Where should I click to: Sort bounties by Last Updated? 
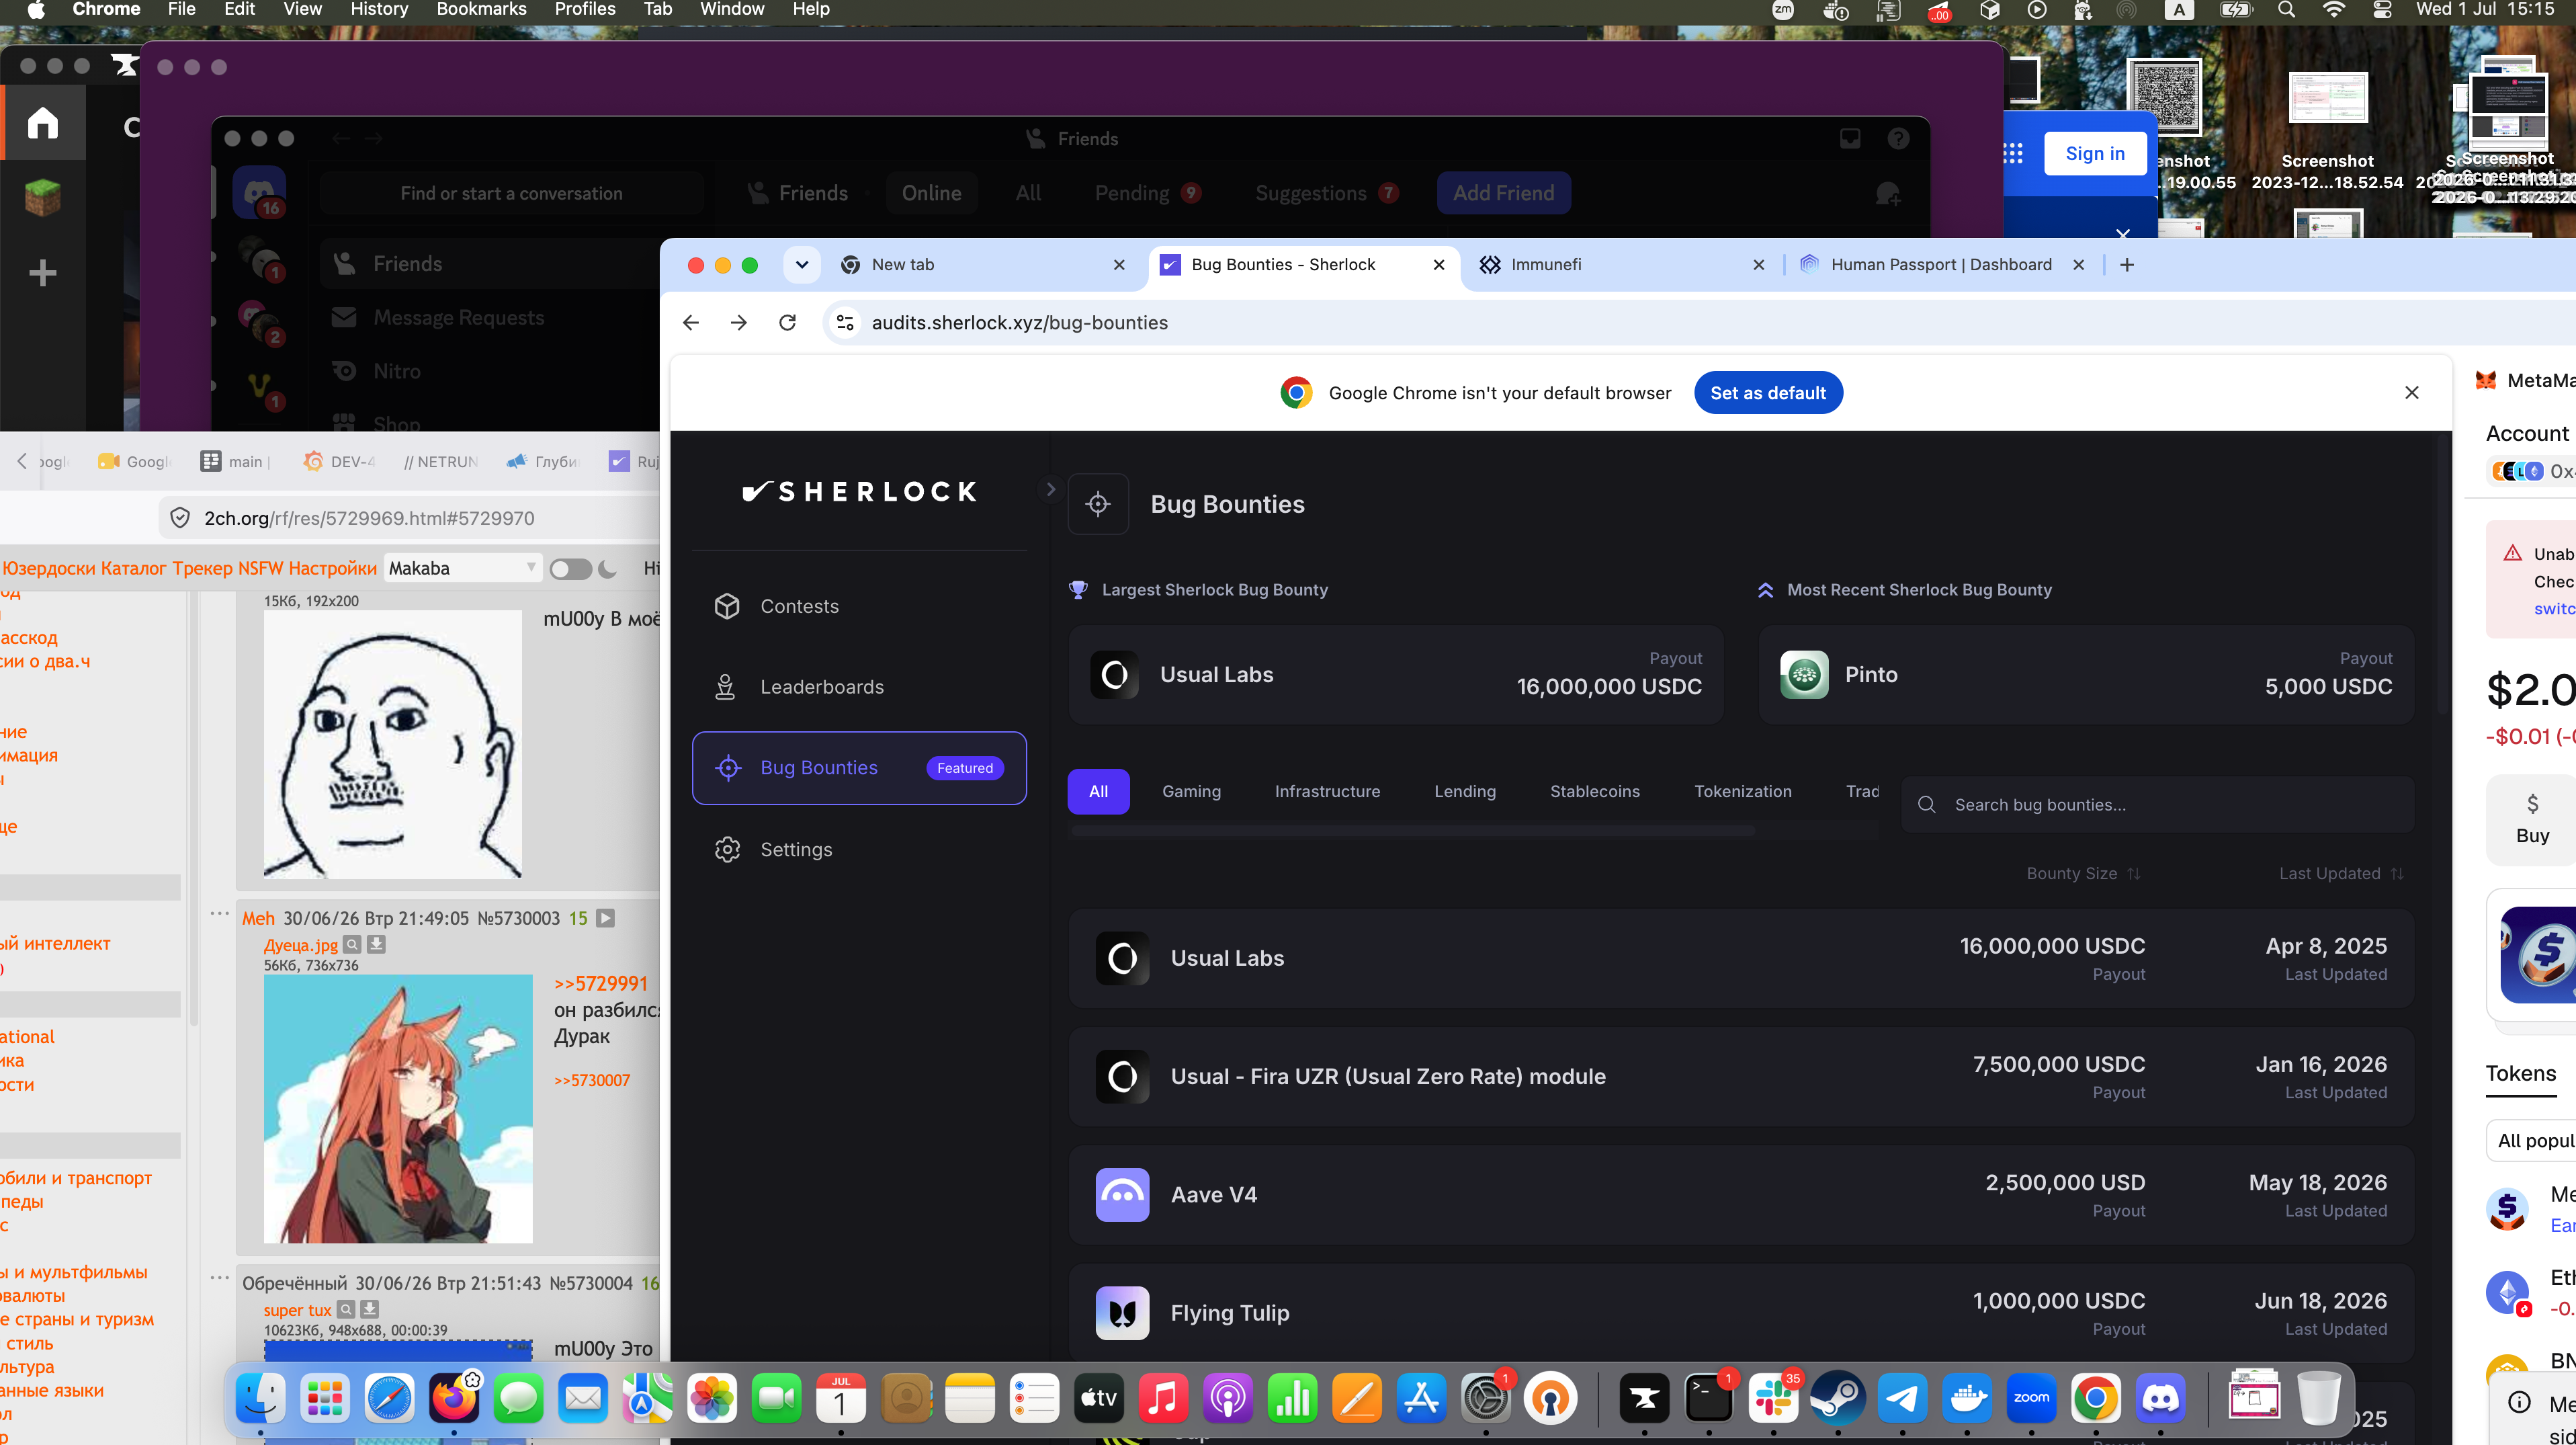click(2340, 873)
